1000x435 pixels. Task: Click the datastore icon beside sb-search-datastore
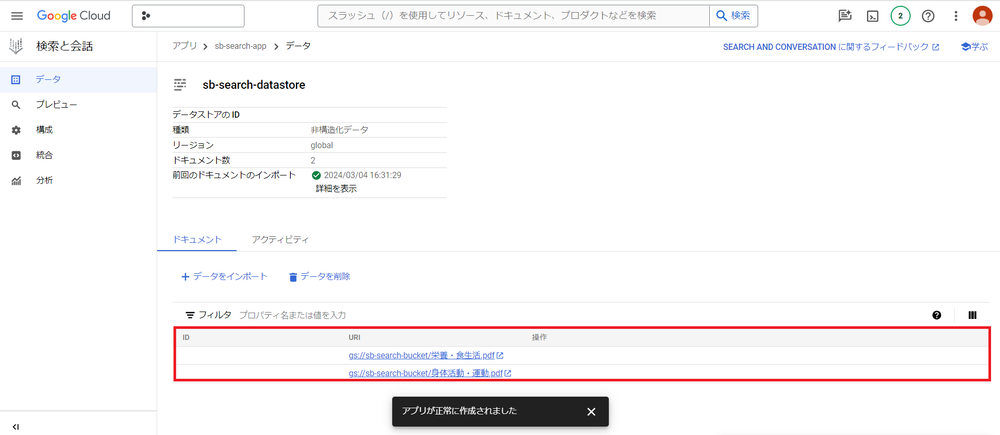click(180, 85)
